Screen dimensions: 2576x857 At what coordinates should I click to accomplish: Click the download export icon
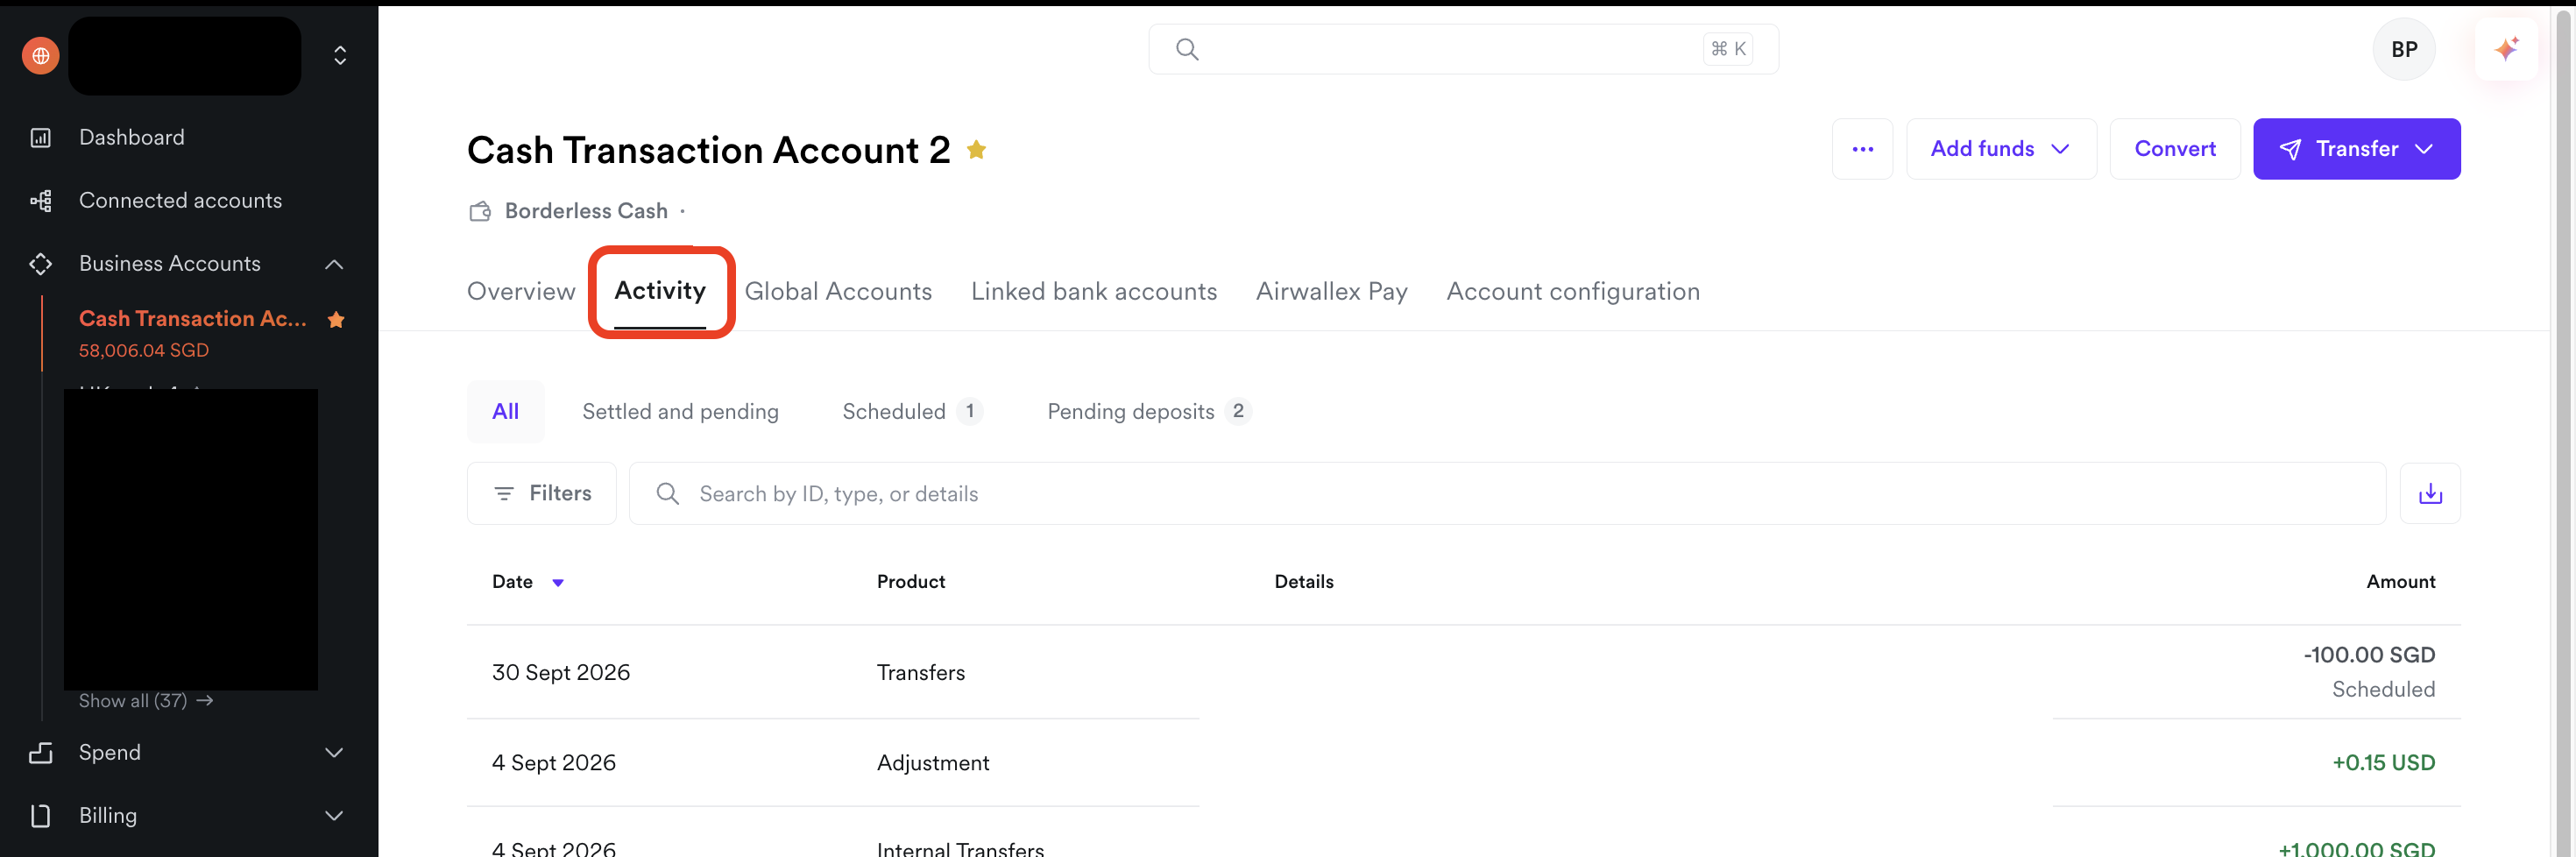2430,493
